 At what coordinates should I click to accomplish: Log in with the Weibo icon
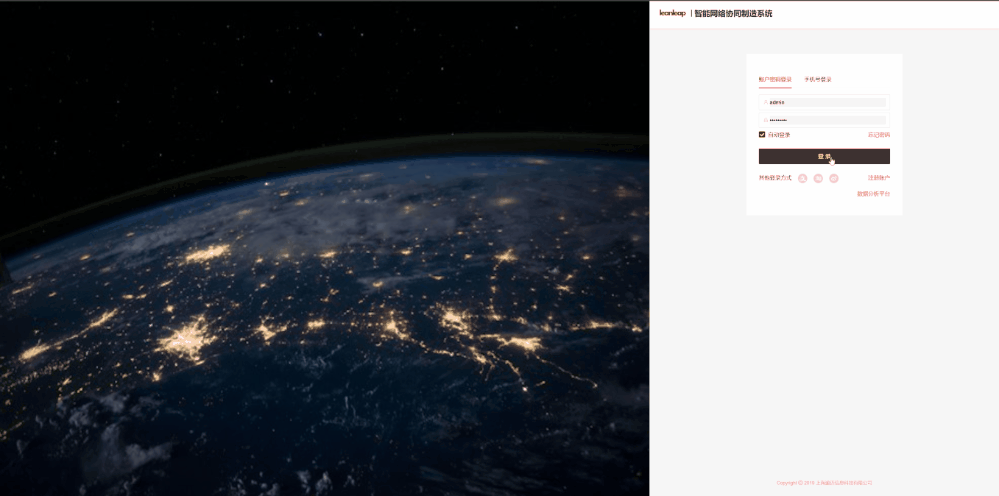click(x=834, y=178)
